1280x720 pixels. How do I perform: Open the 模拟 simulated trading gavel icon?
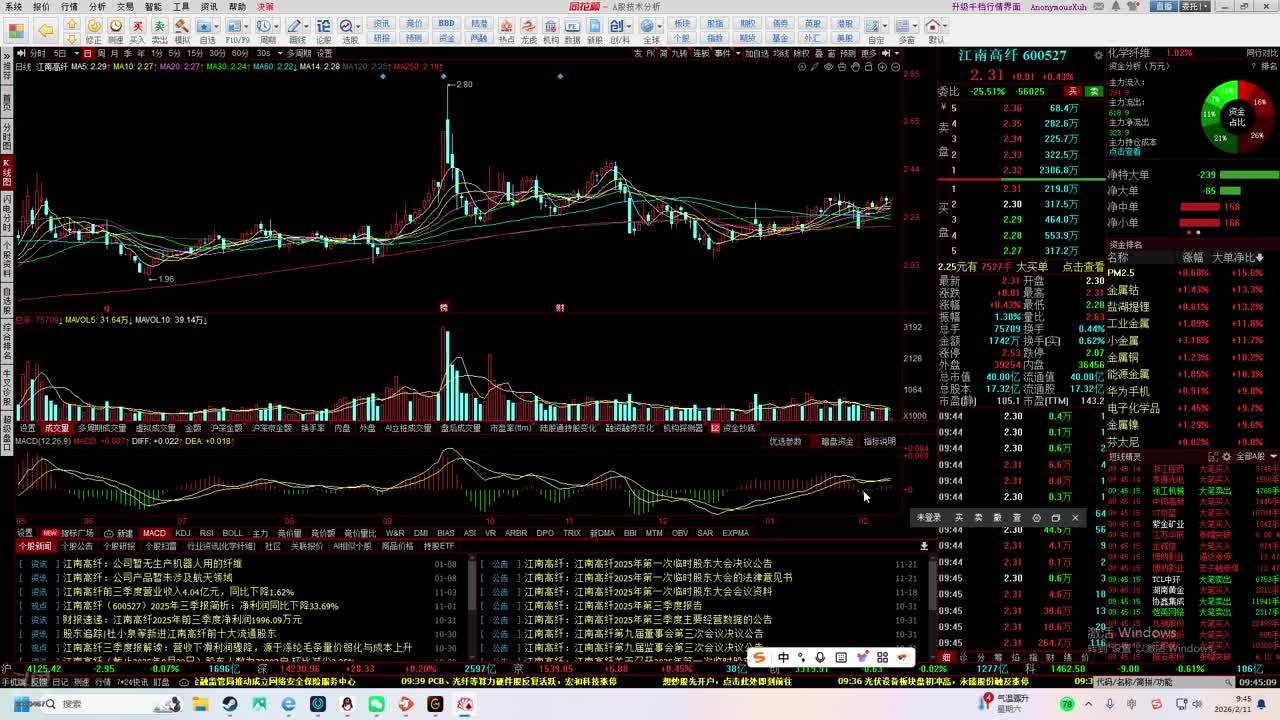point(181,30)
